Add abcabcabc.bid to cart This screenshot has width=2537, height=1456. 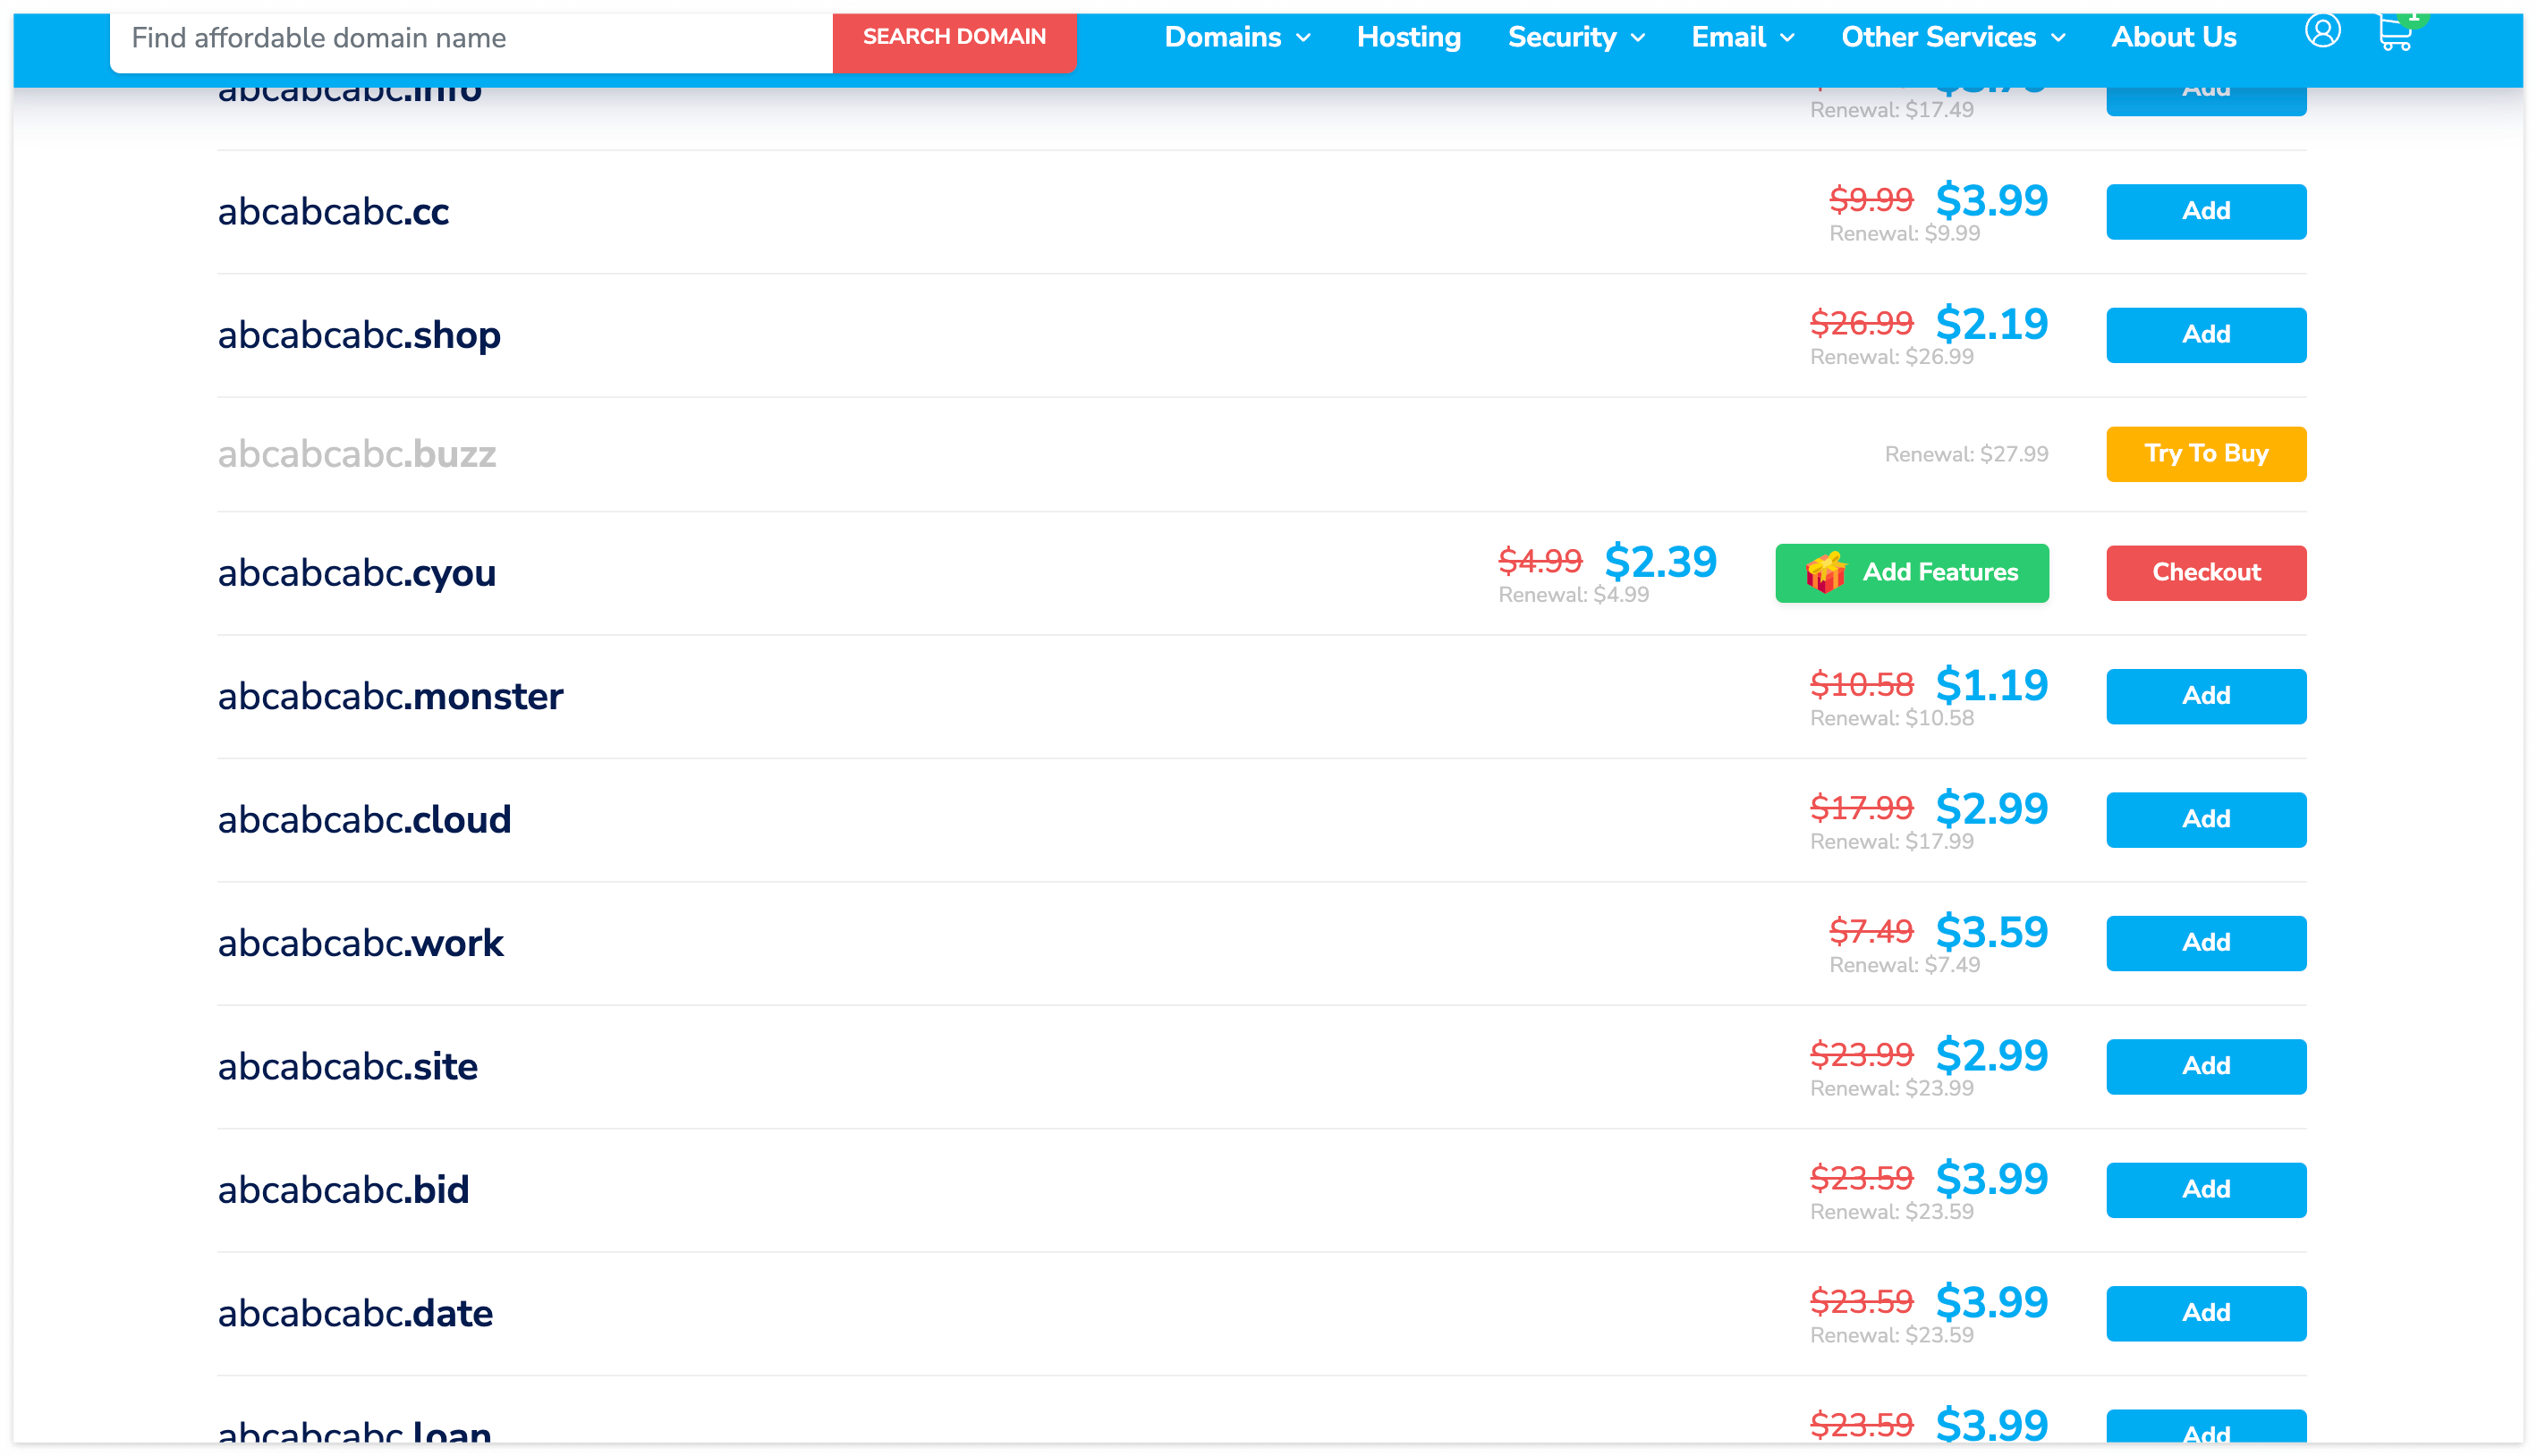pyautogui.click(x=2205, y=1189)
